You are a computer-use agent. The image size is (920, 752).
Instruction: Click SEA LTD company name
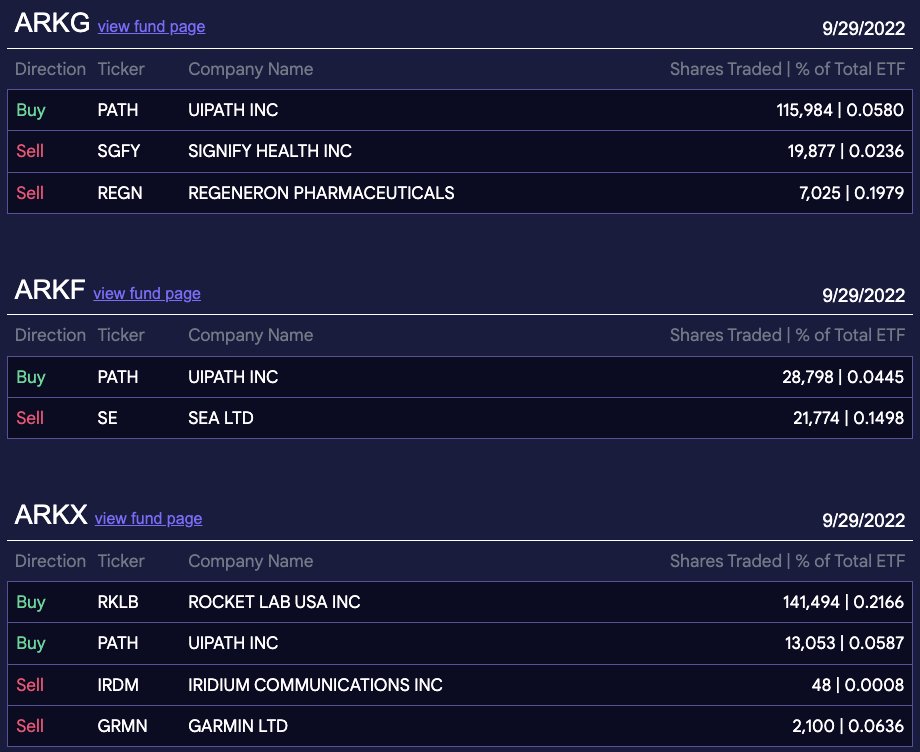point(221,418)
